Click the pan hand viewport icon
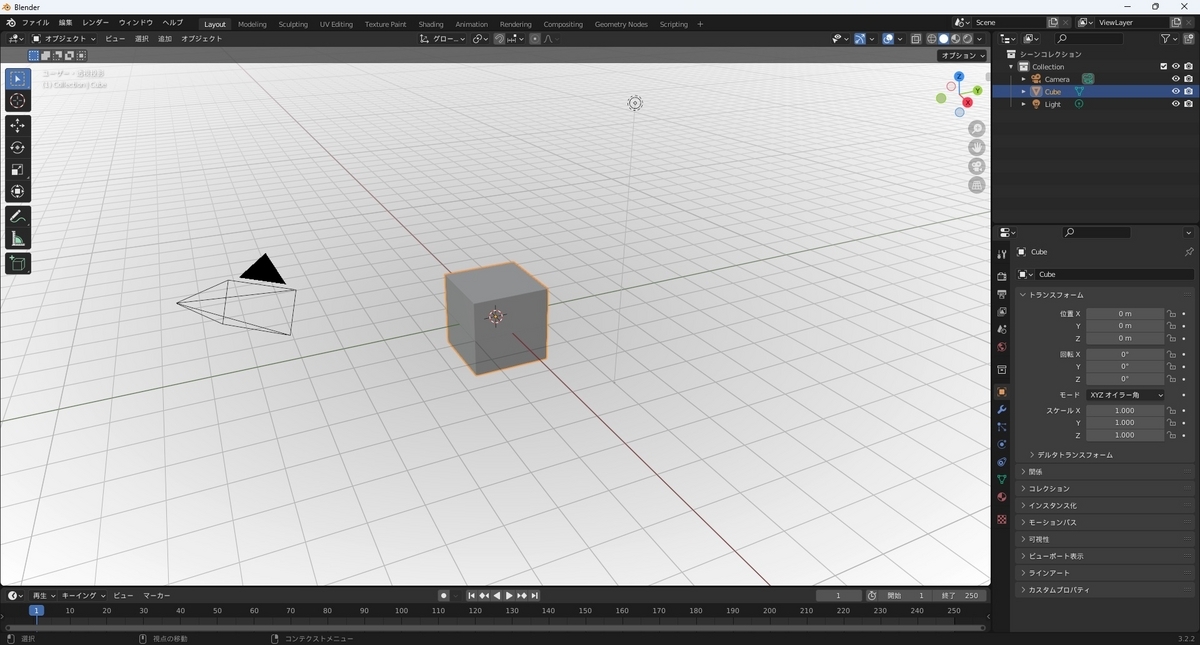The image size is (1200, 645). point(976,148)
